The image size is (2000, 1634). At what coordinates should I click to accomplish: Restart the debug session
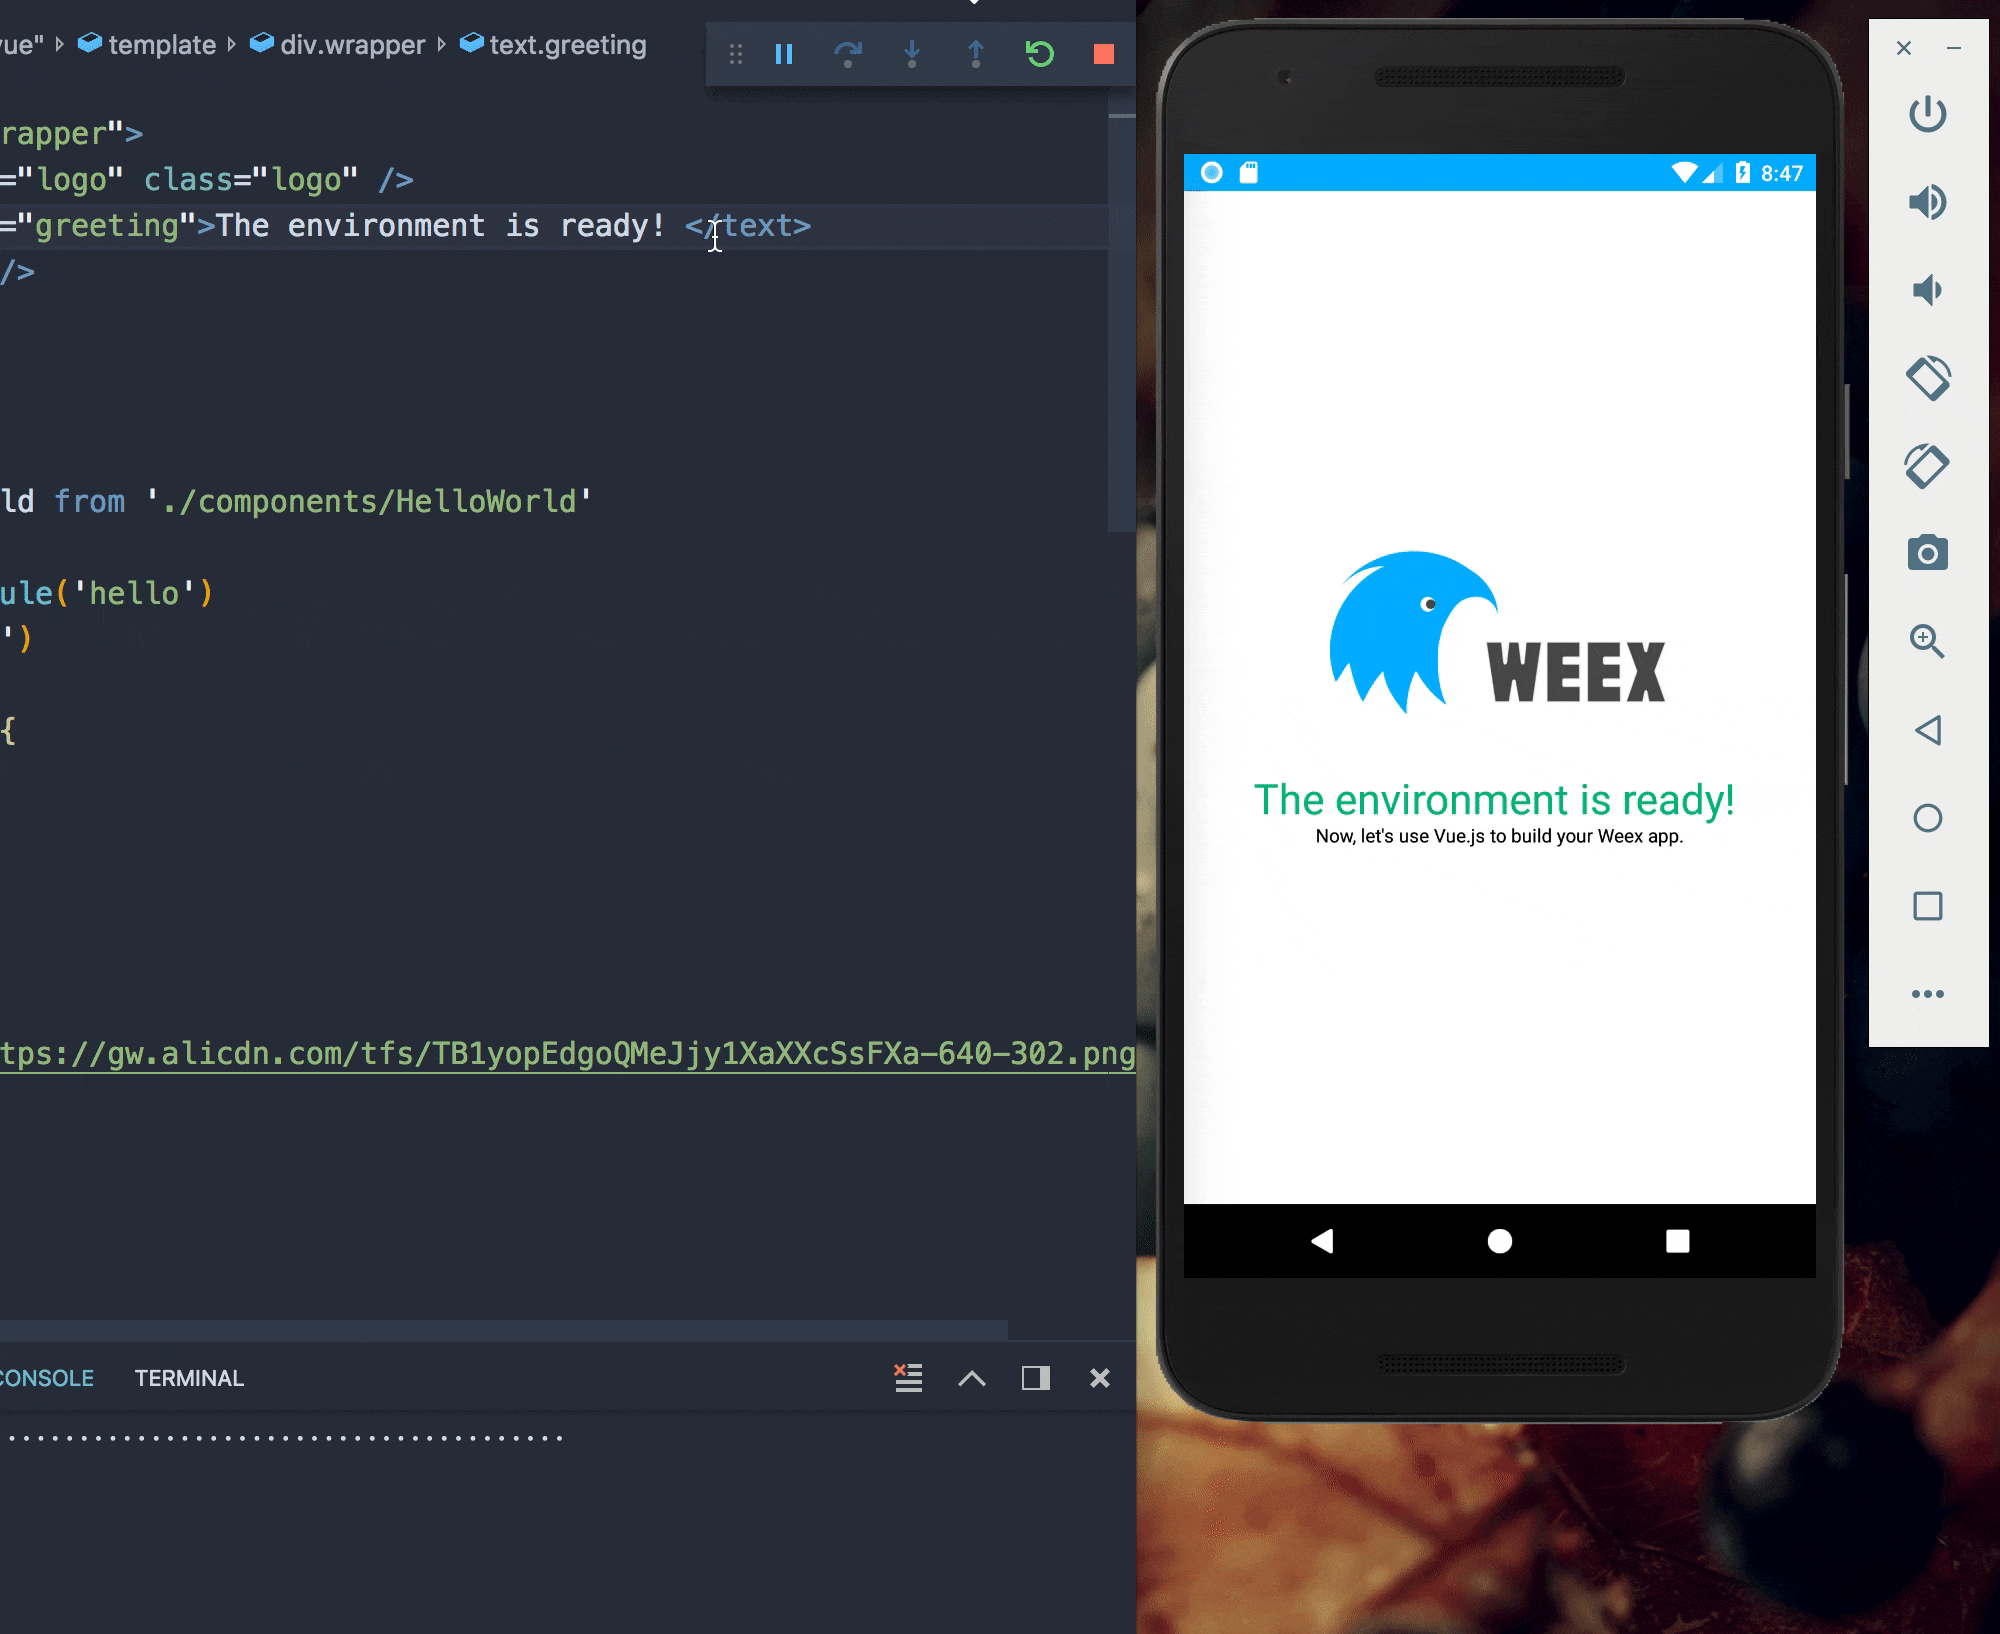tap(1040, 55)
